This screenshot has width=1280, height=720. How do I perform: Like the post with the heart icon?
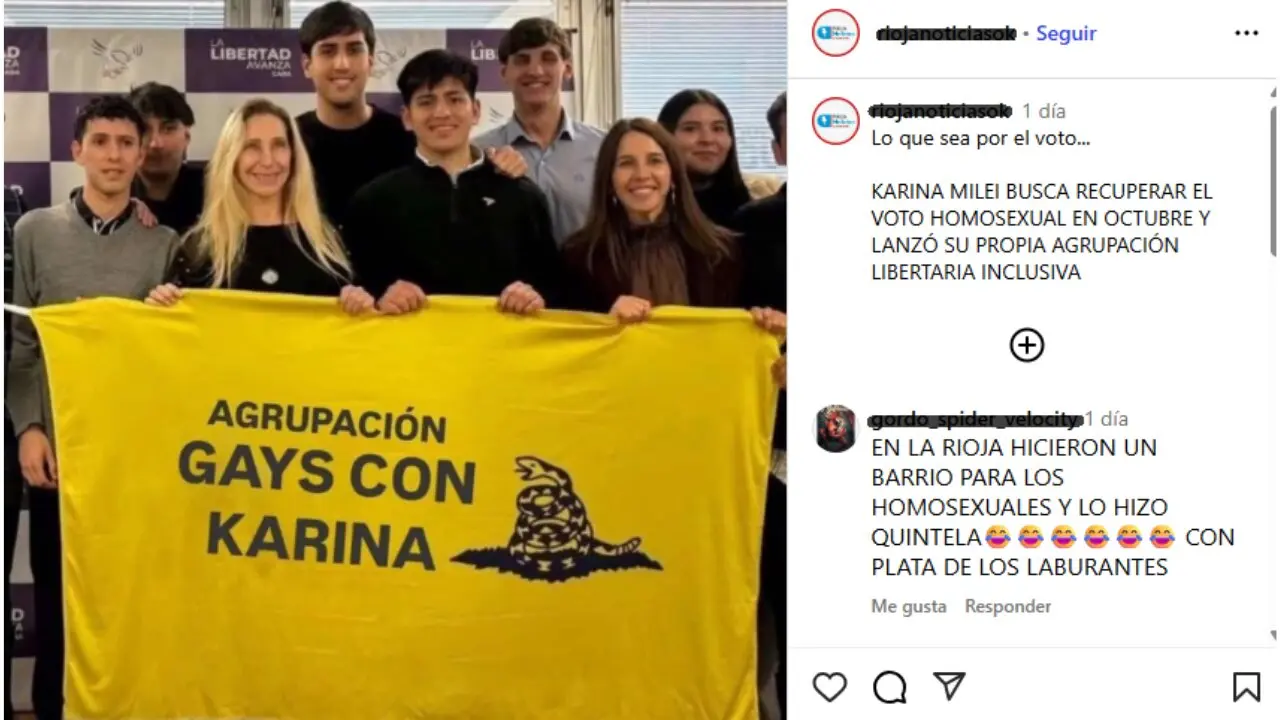829,687
